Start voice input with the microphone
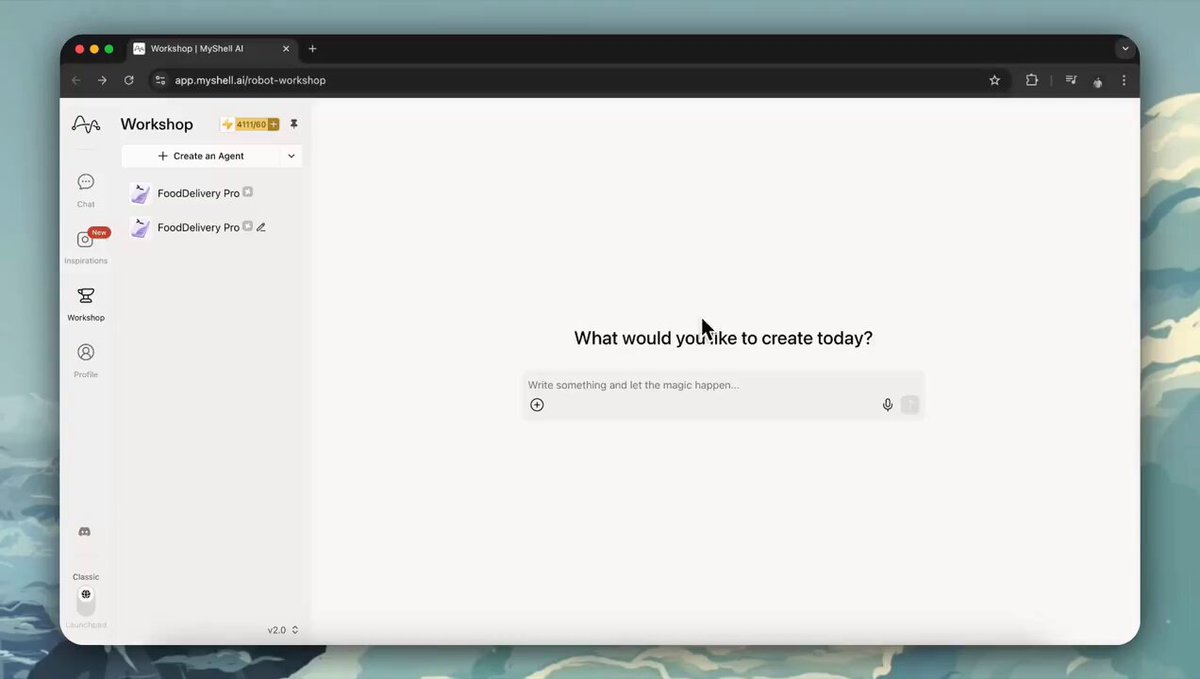 coord(887,405)
